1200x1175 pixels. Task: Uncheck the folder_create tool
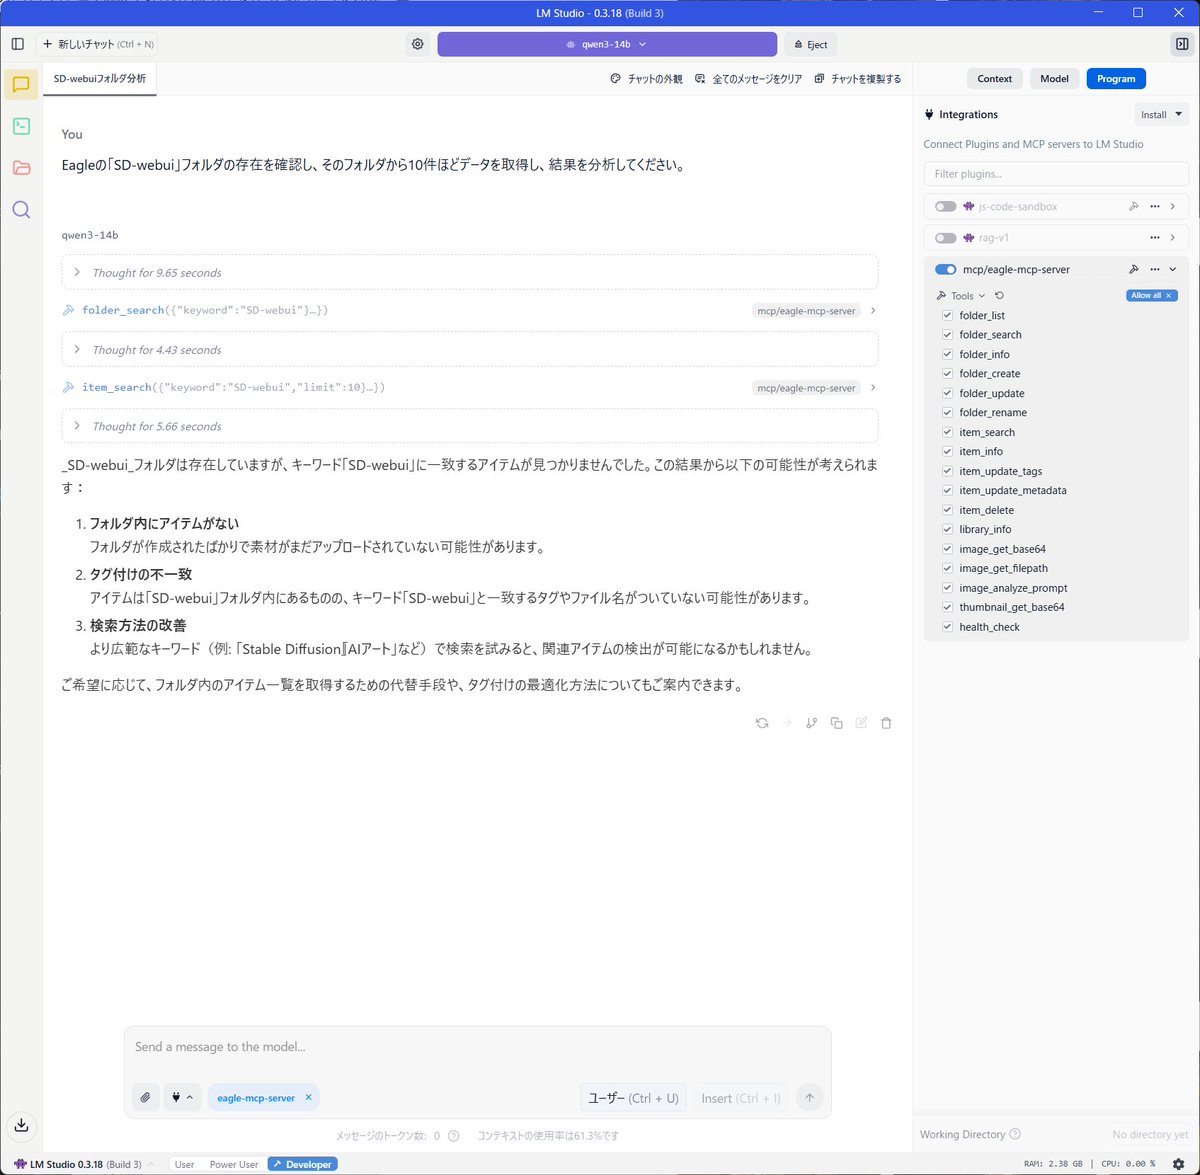click(x=947, y=374)
